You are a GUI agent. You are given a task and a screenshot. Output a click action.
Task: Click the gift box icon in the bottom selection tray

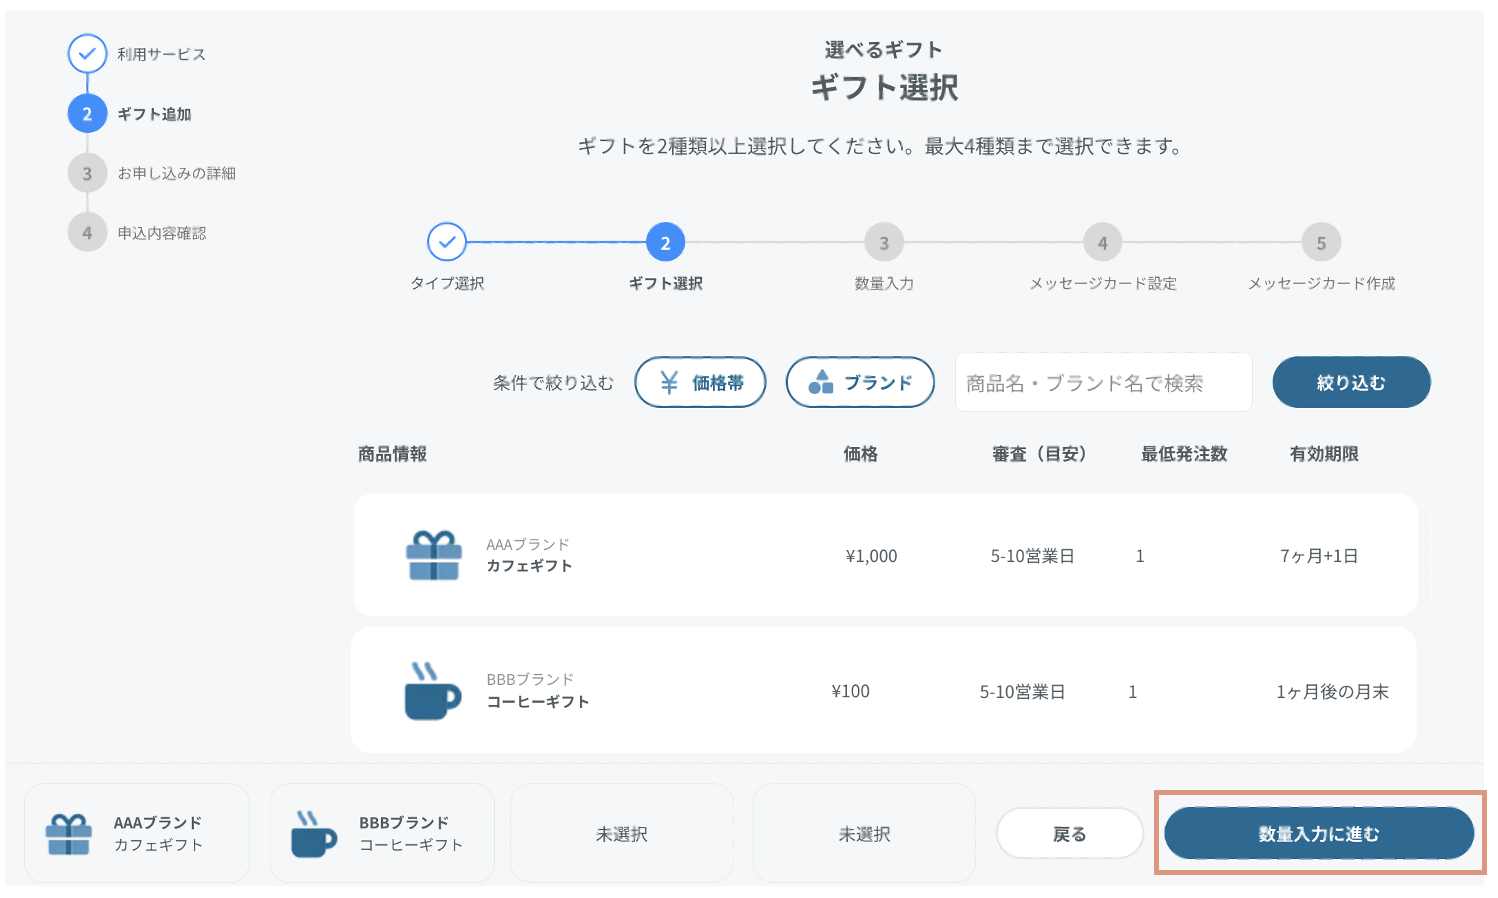(x=69, y=834)
